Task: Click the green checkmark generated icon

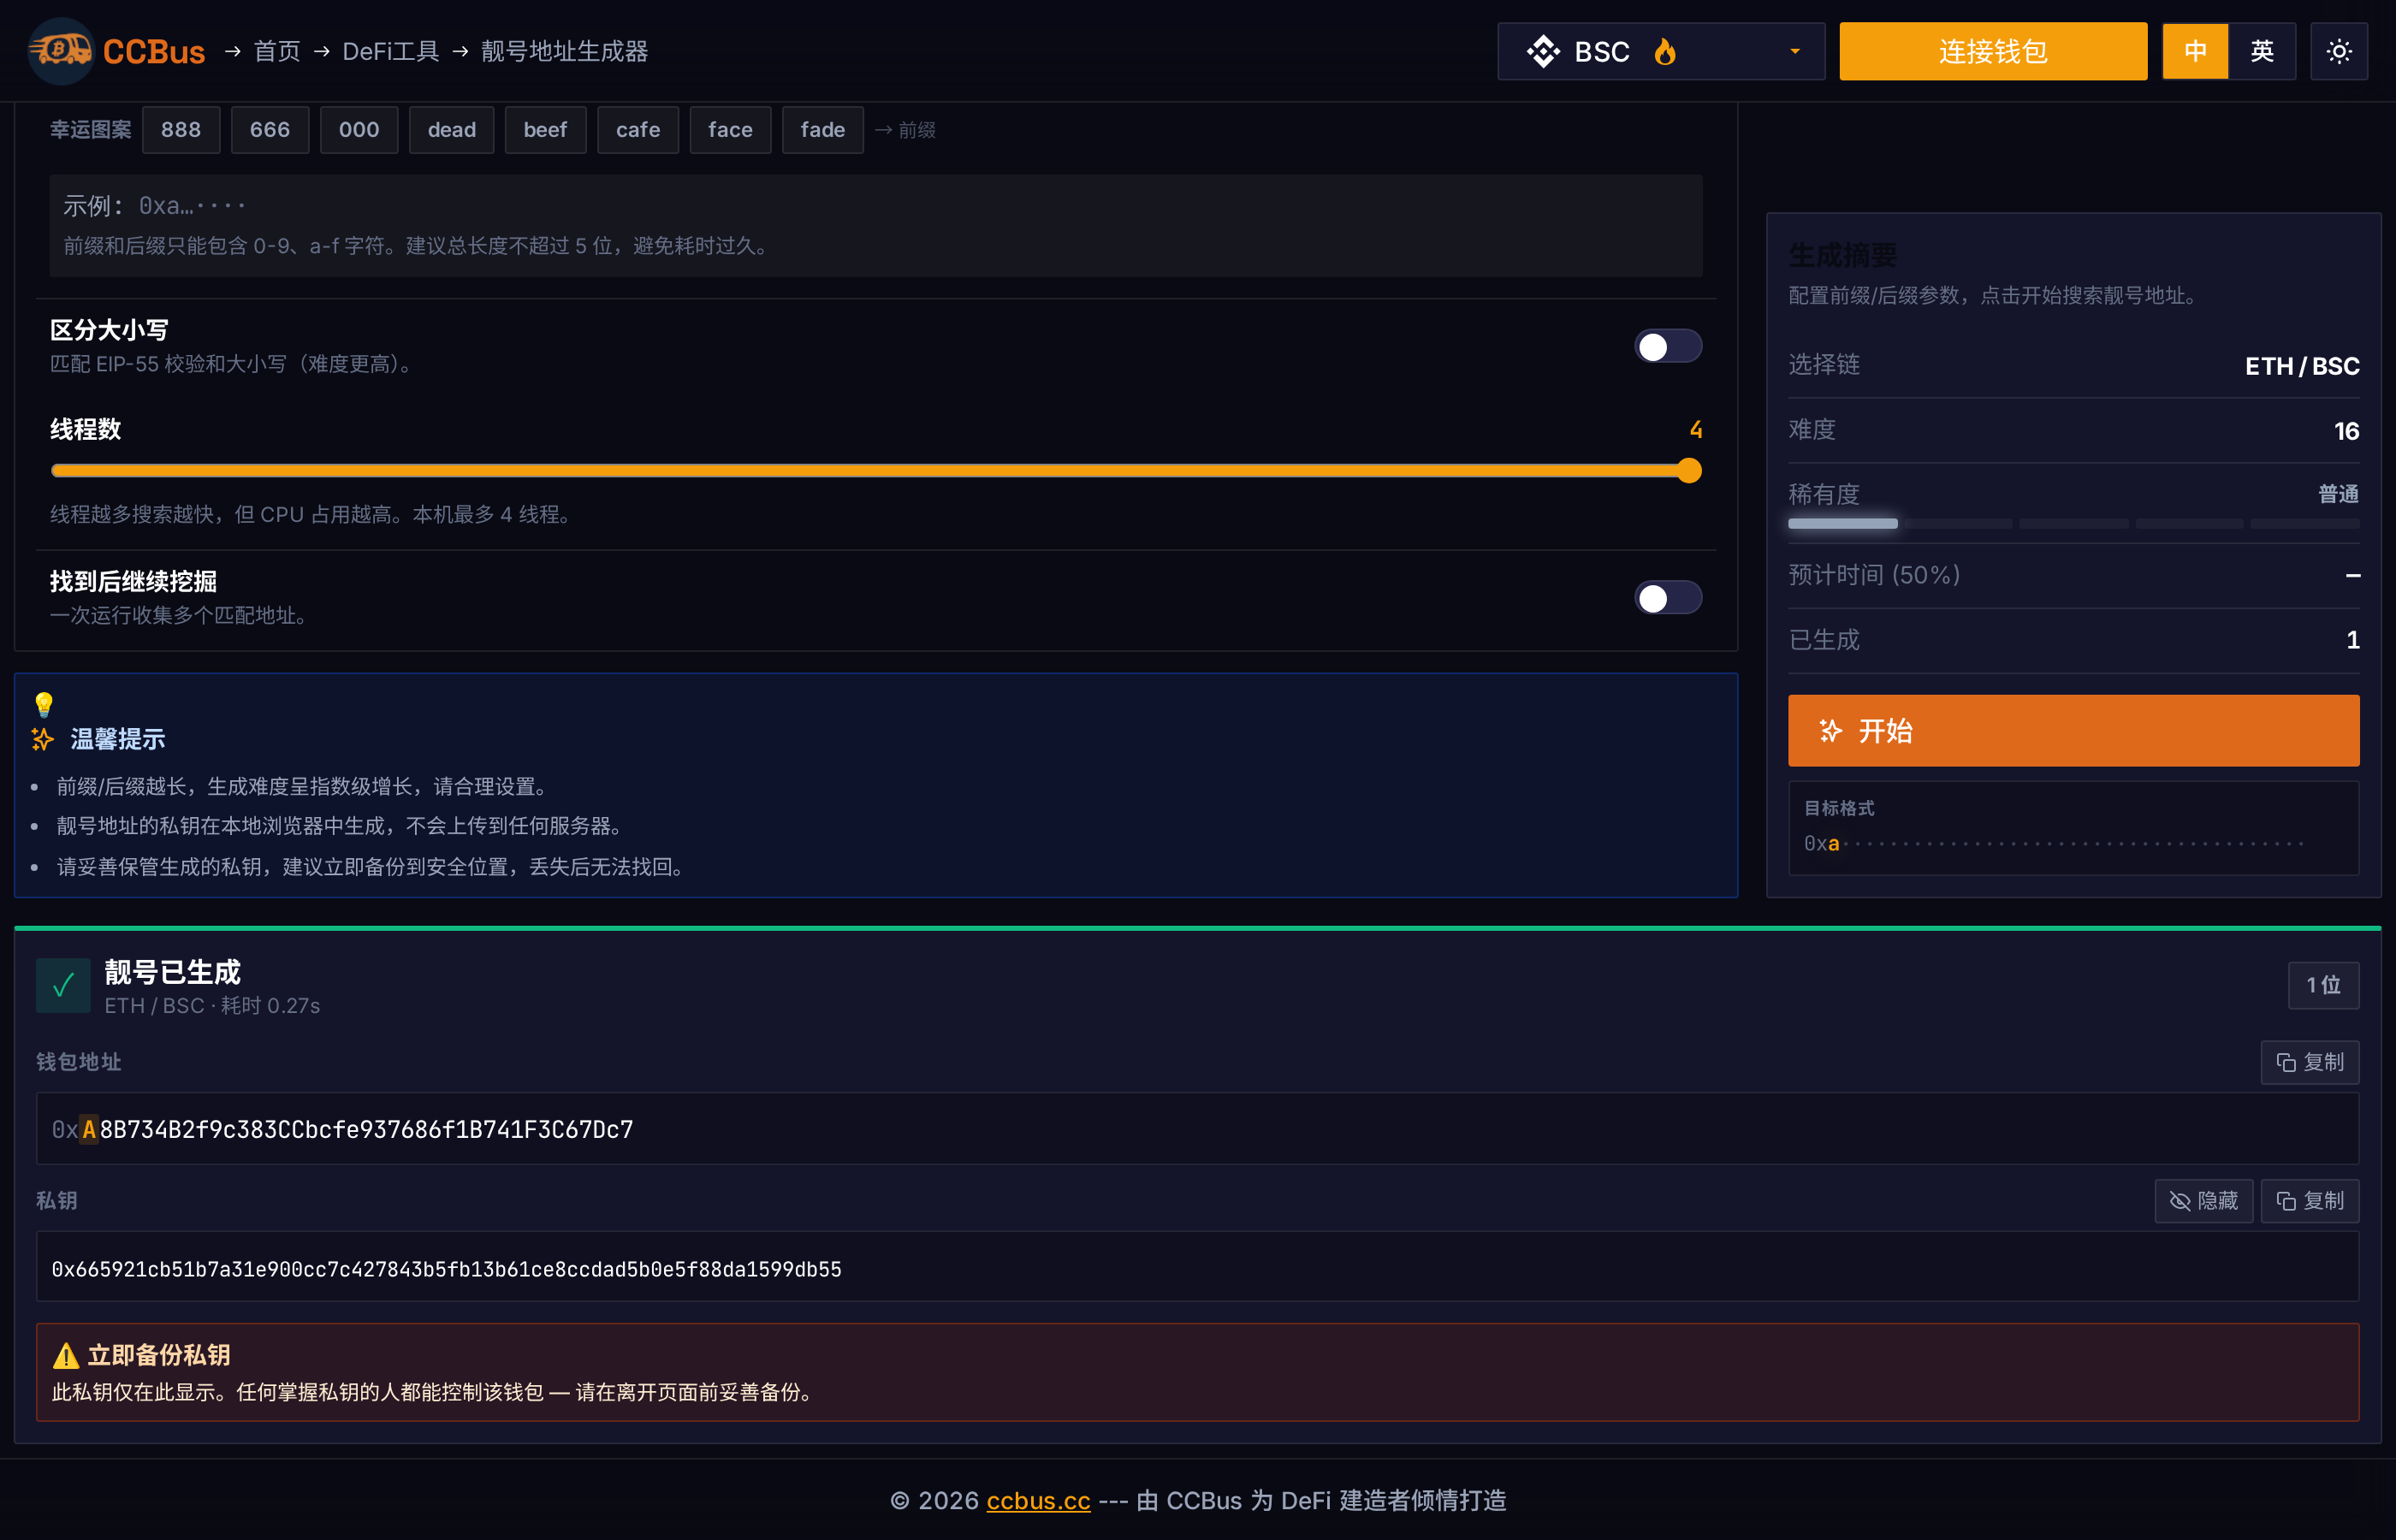Action: [x=63, y=986]
